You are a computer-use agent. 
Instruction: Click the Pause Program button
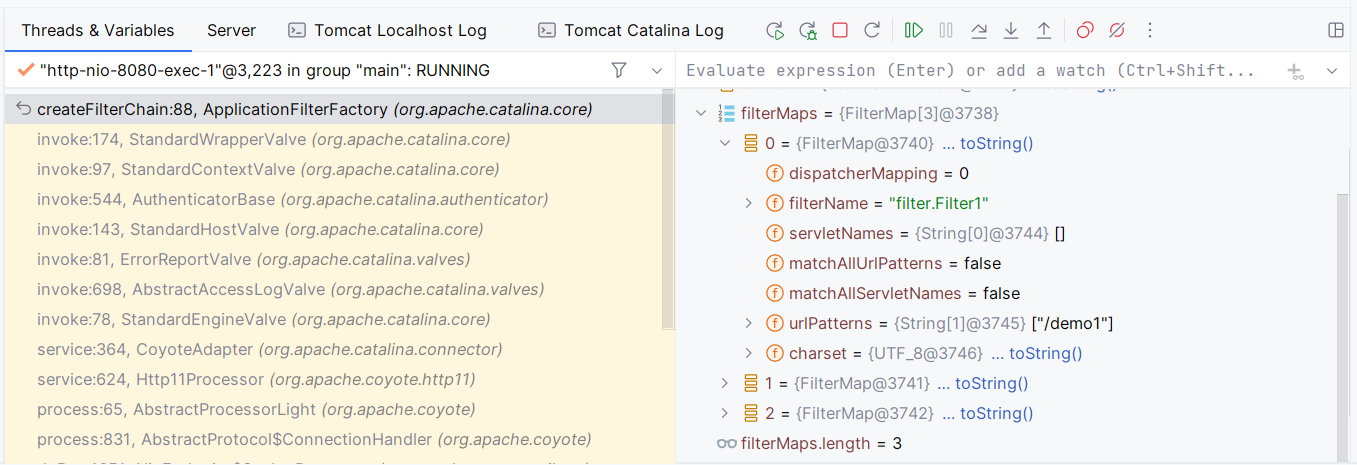tap(946, 31)
